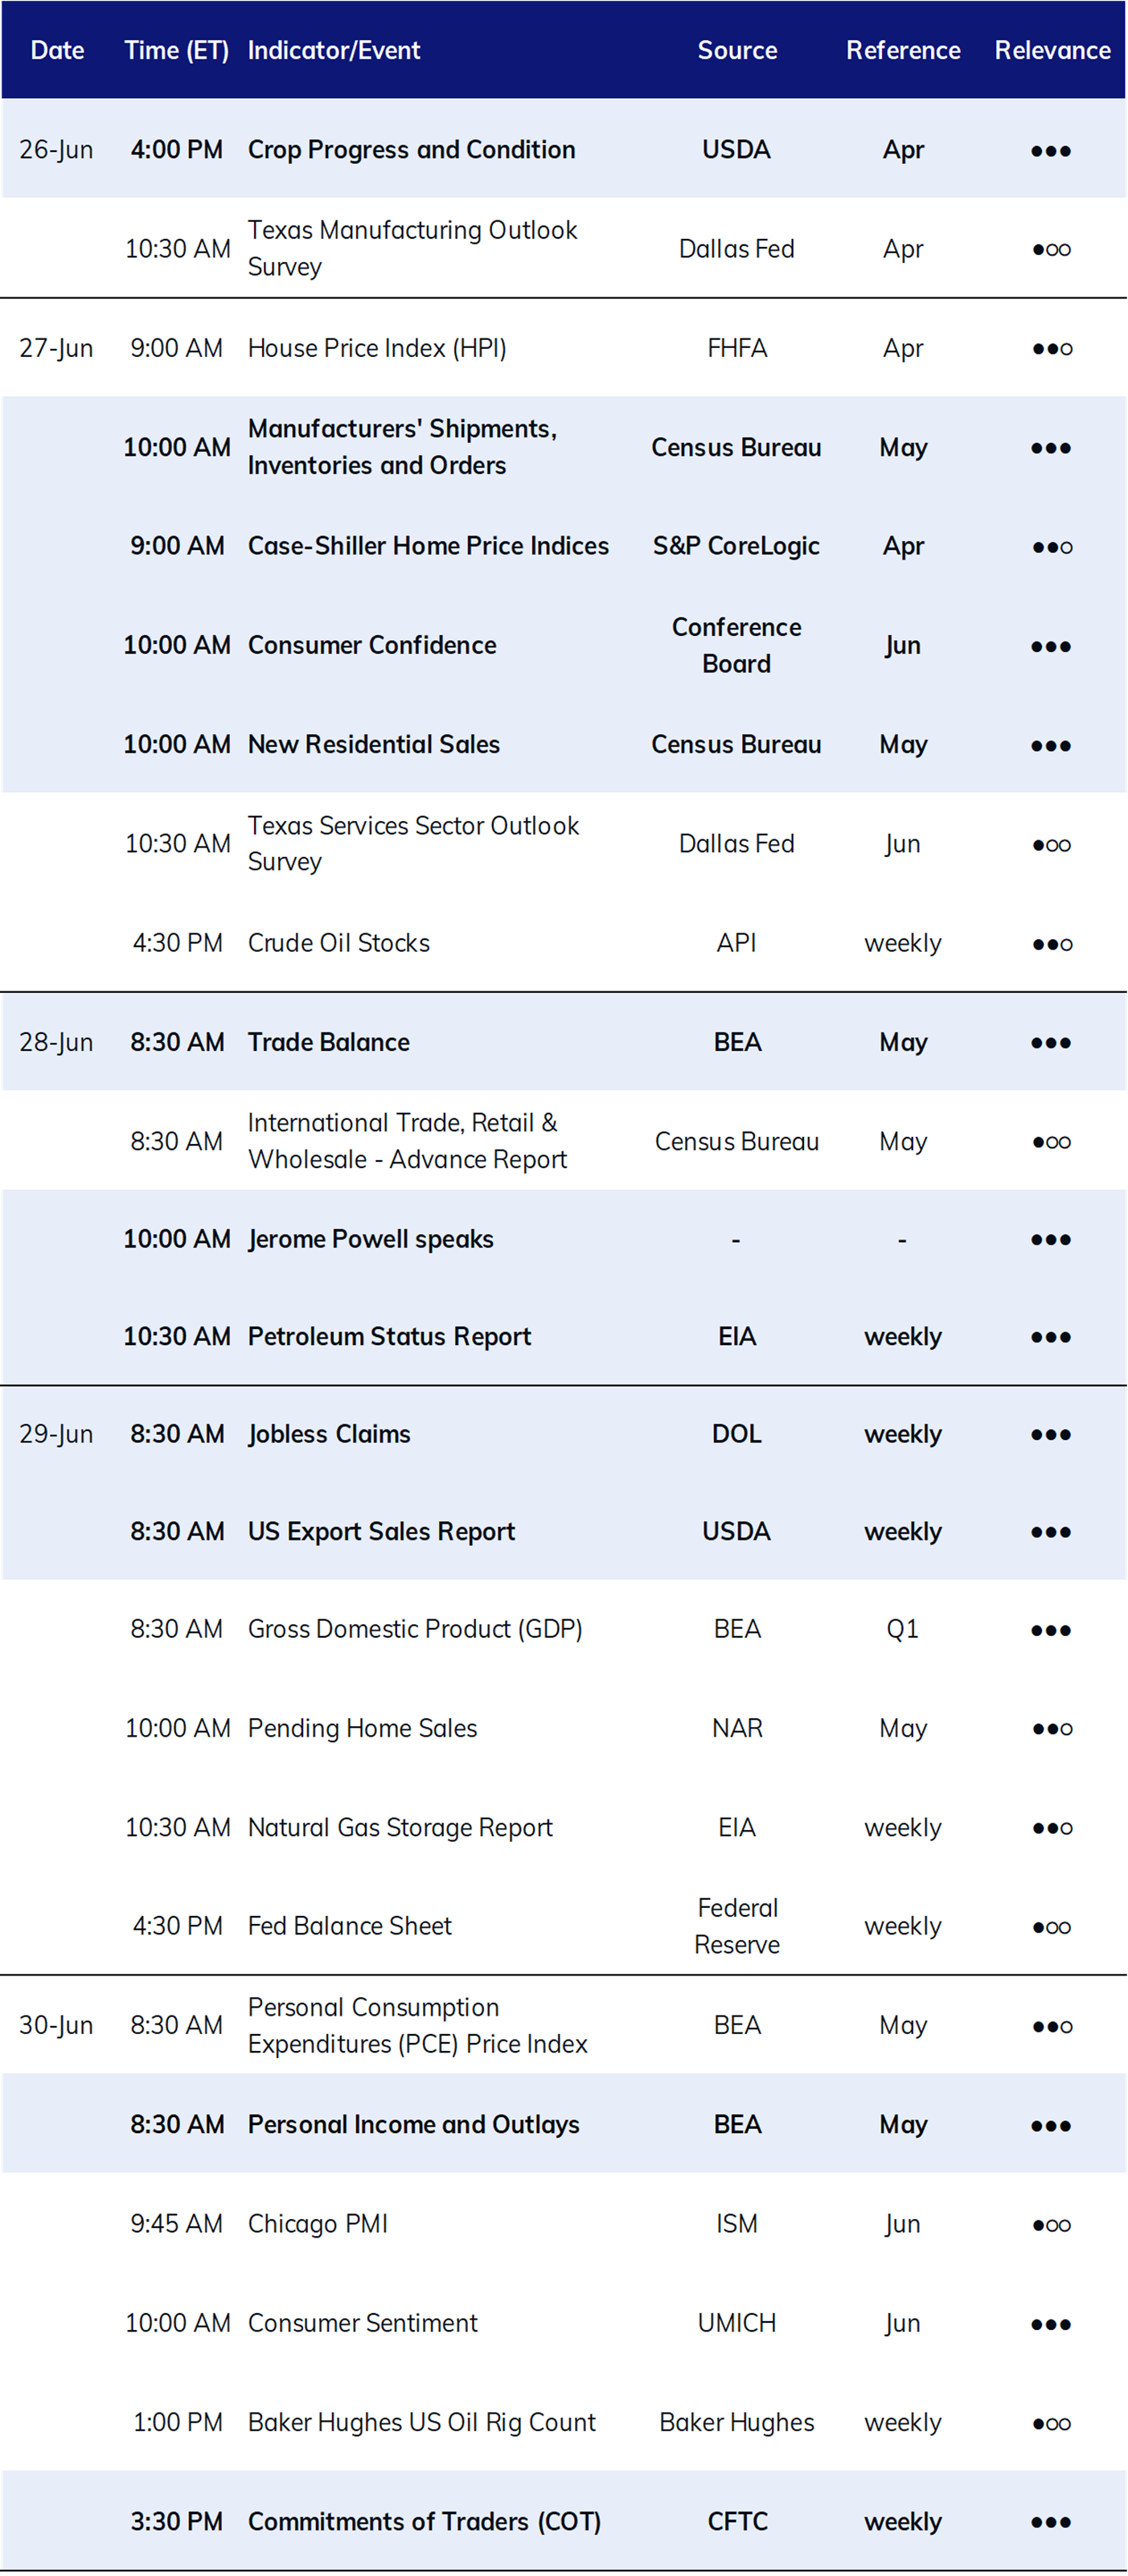Select the relevance rating for Fed Balance Sheet
Image resolution: width=1128 pixels, height=2576 pixels.
(1051, 1927)
